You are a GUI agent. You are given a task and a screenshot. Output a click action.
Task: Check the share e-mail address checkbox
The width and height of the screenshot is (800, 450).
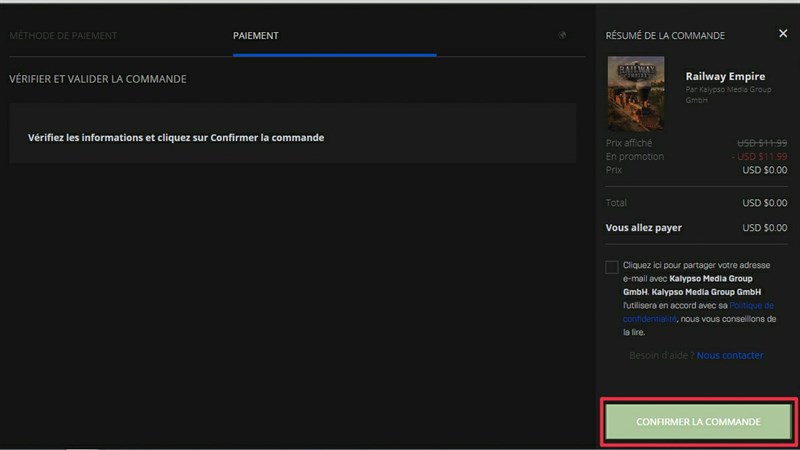(612, 267)
